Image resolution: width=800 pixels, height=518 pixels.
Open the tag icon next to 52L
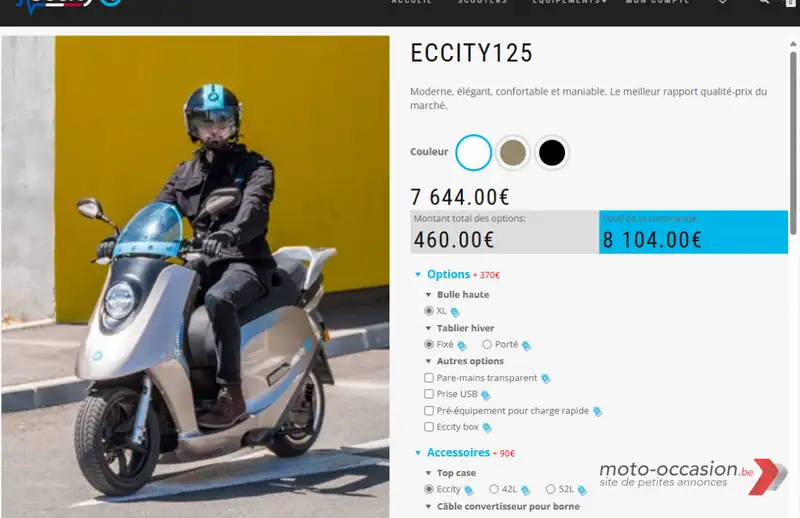point(582,490)
